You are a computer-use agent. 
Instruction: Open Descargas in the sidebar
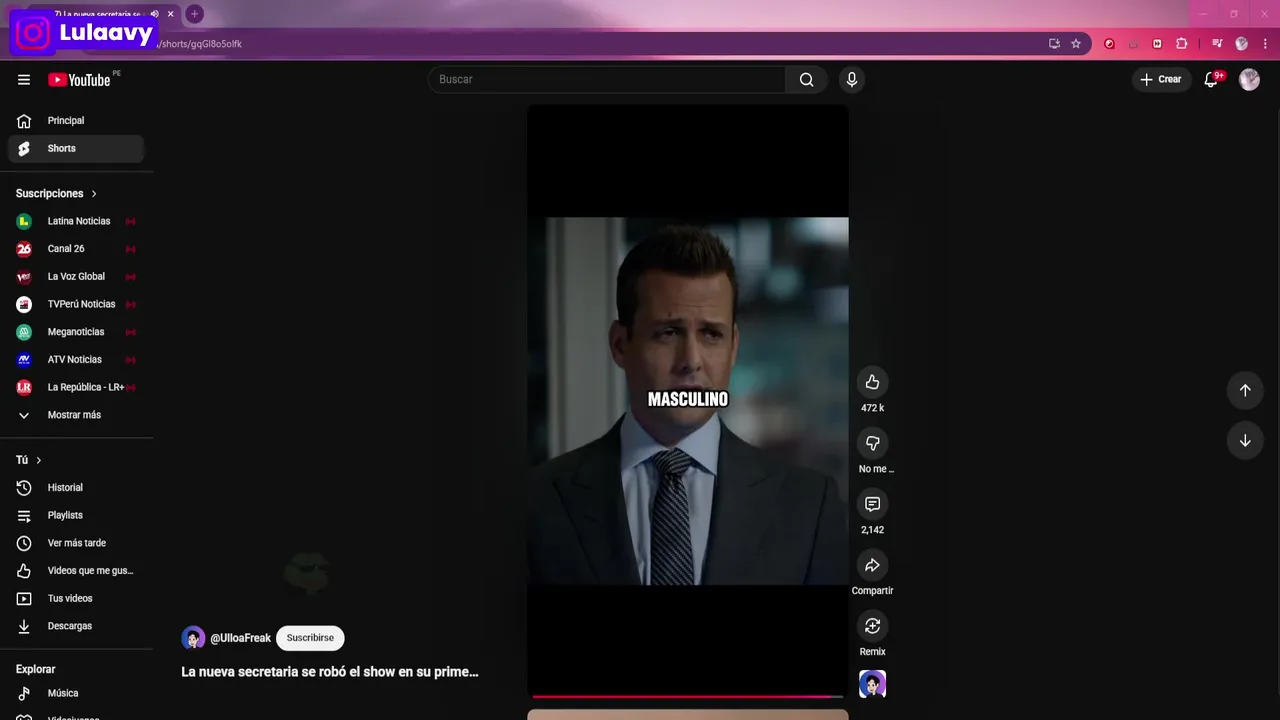(x=76, y=626)
